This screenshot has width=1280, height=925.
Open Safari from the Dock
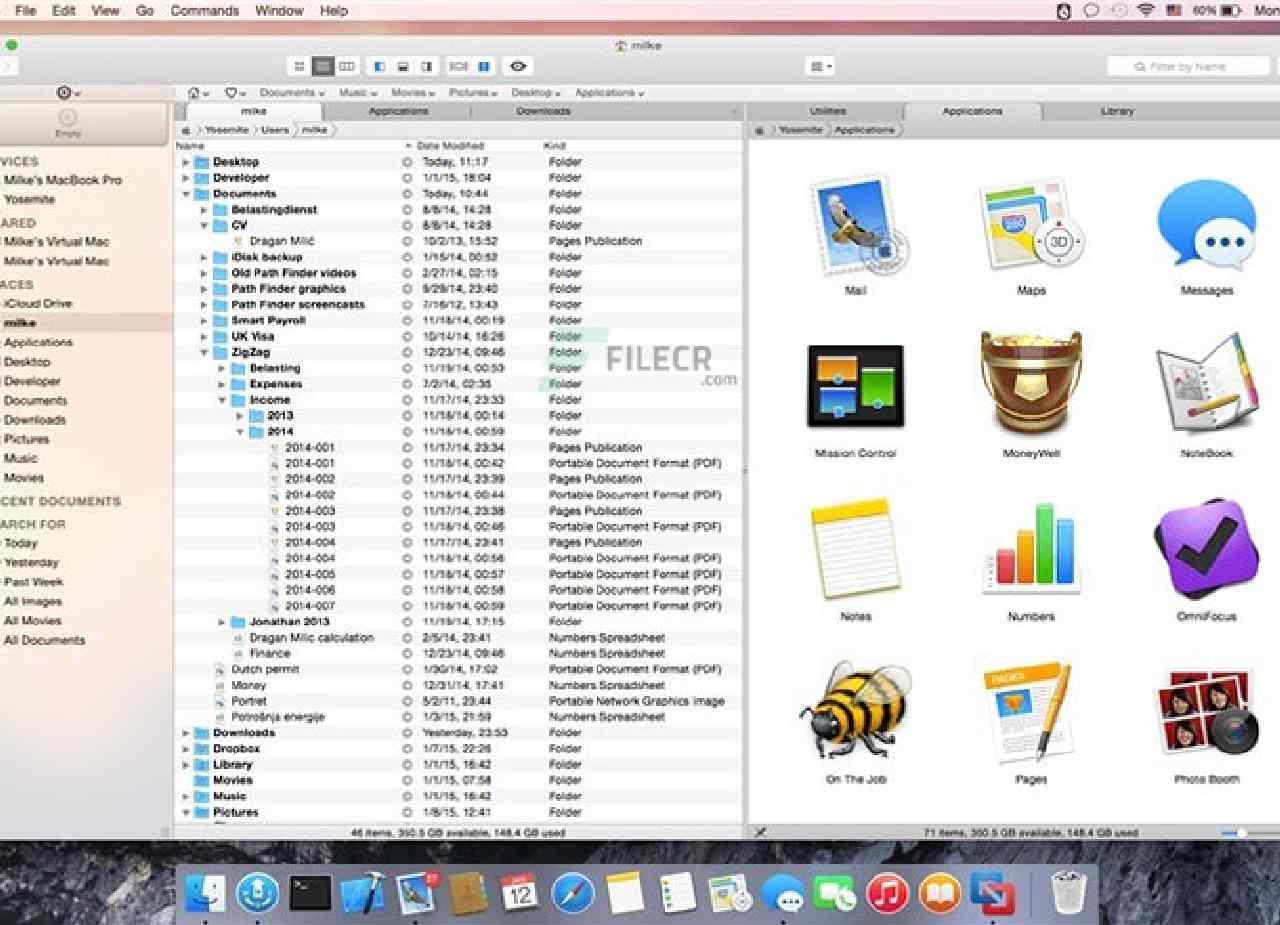pos(573,893)
